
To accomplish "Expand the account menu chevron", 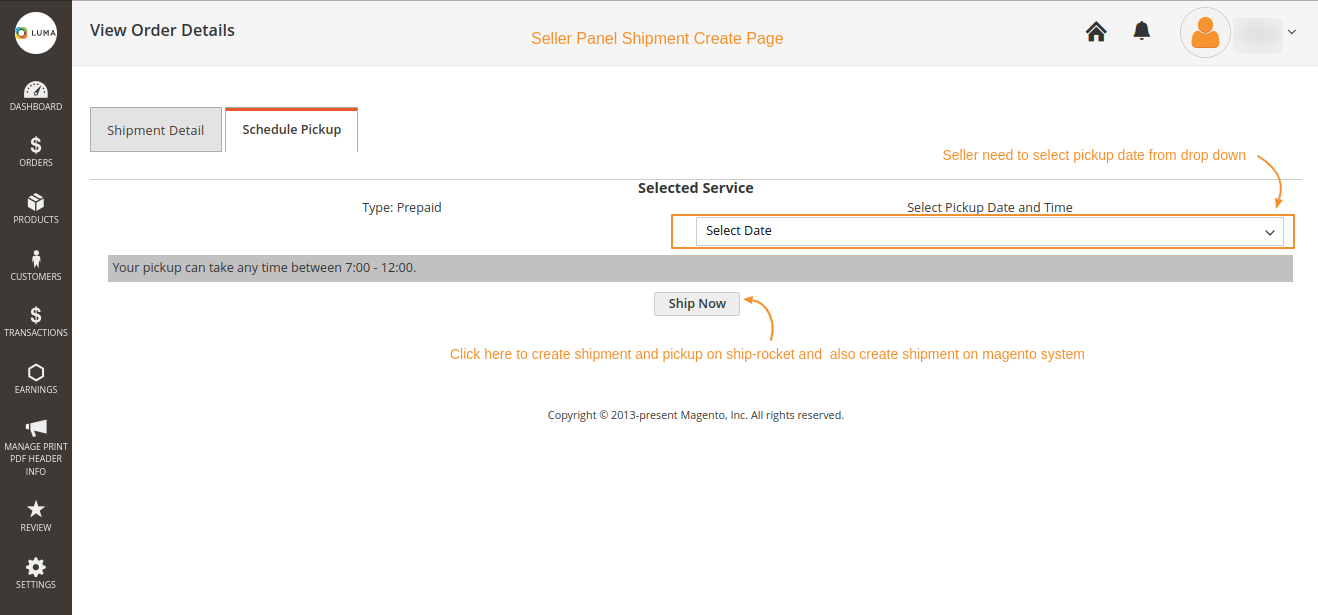I will pos(1292,32).
